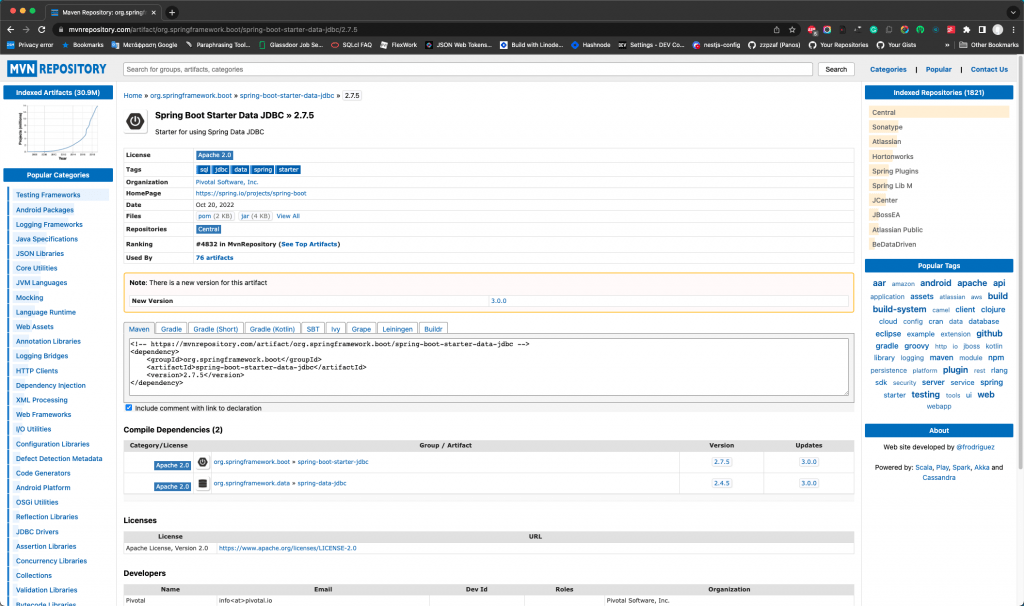Switch to the Gradle snippet tab
The image size is (1024, 606).
pyautogui.click(x=171, y=329)
